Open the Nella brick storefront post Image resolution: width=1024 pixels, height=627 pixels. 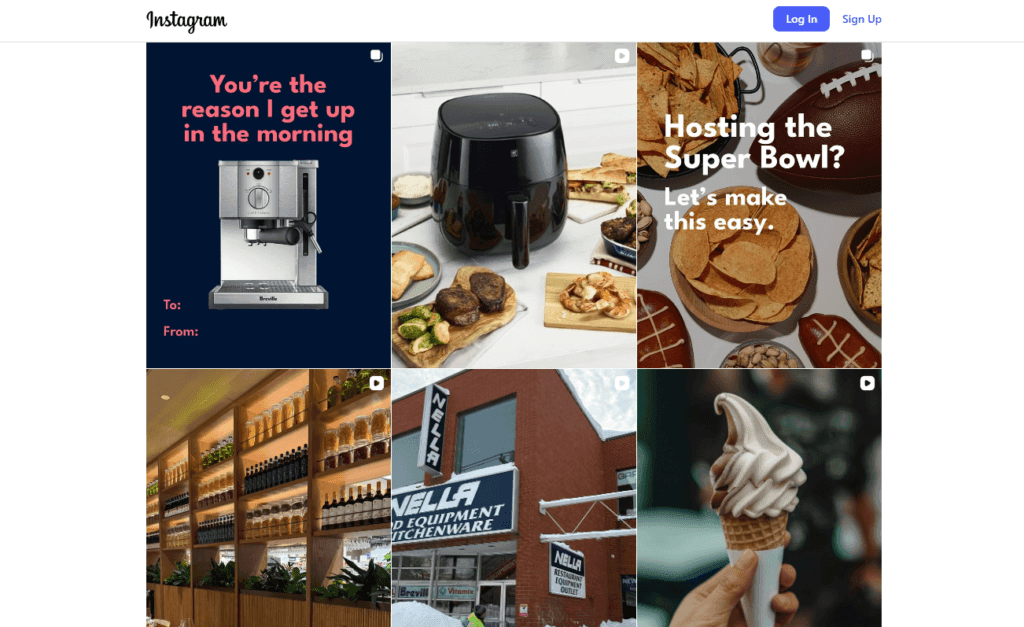[514, 498]
